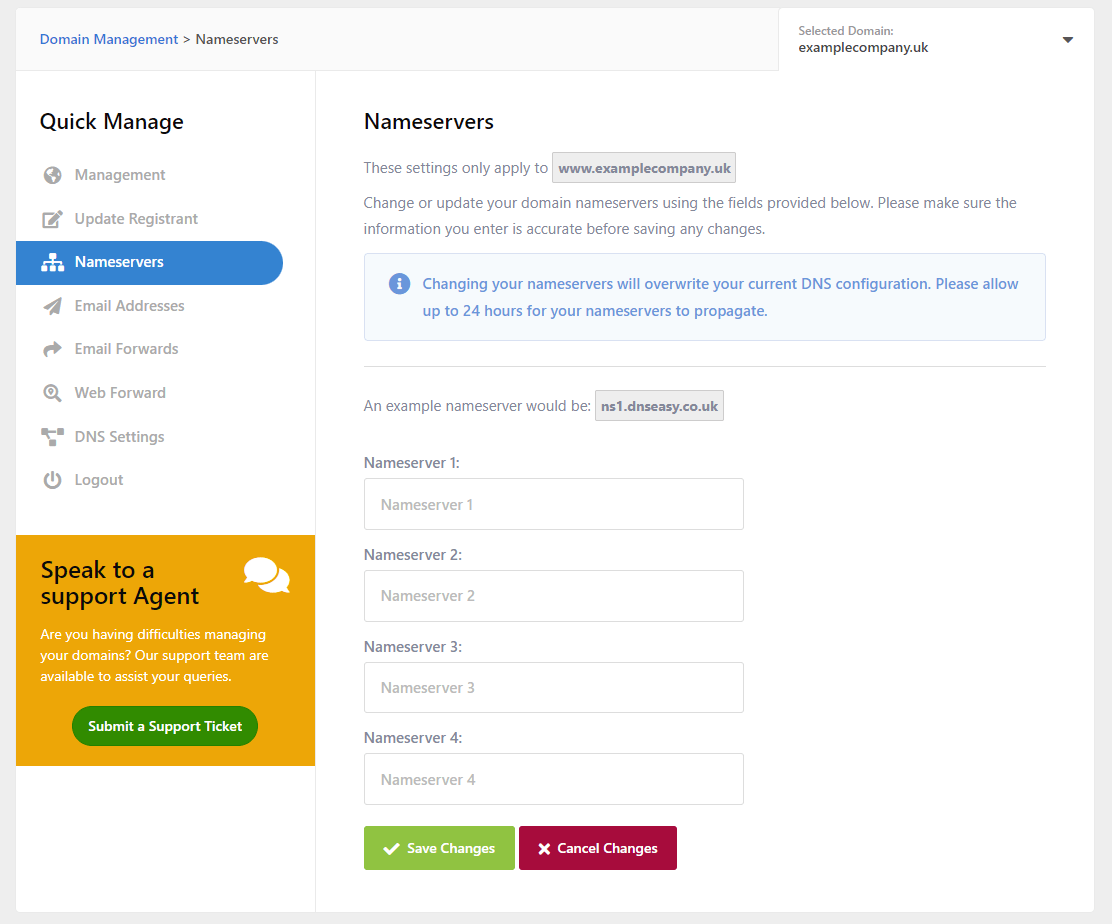Viewport: 1112px width, 924px height.
Task: Click the blue info icon in notice
Action: pos(399,284)
